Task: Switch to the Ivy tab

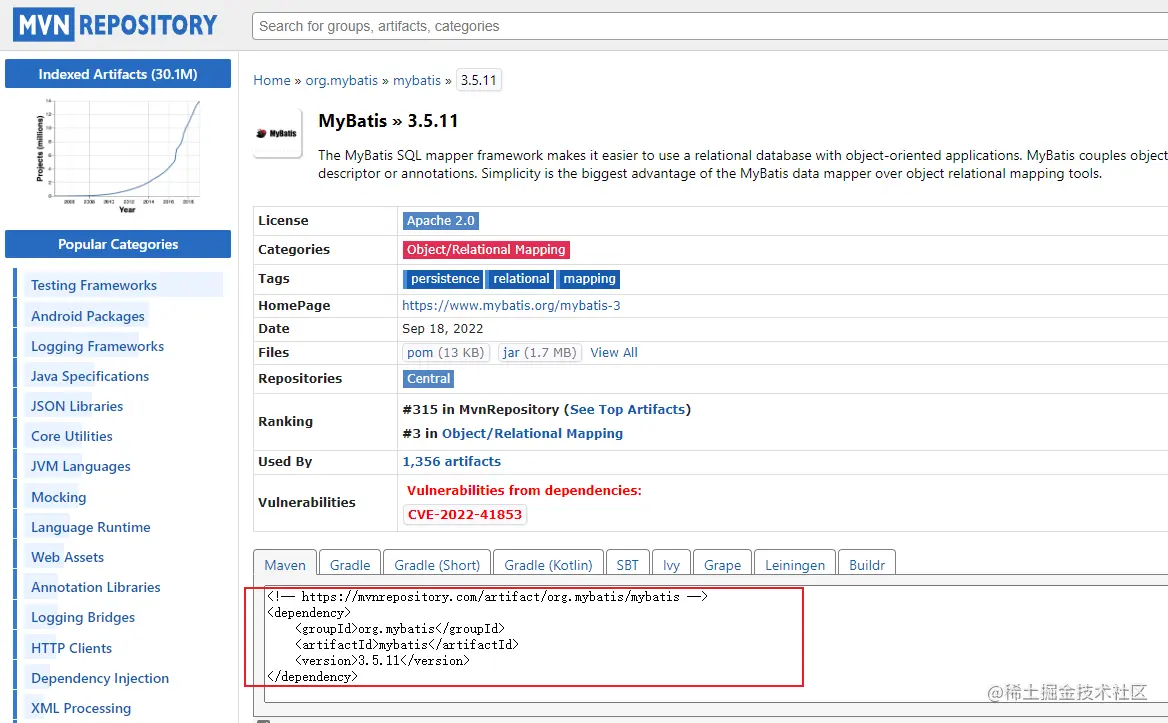Action: 671,564
